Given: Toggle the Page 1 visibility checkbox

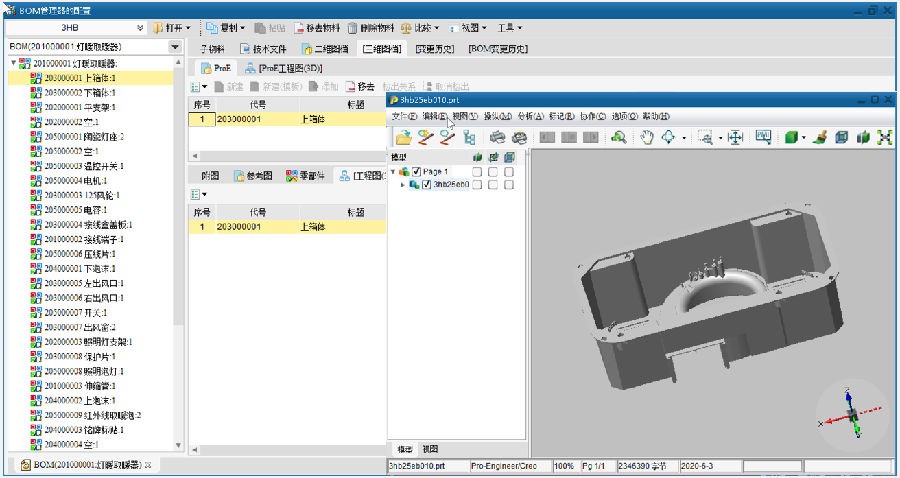Looking at the screenshot, I should [x=417, y=172].
